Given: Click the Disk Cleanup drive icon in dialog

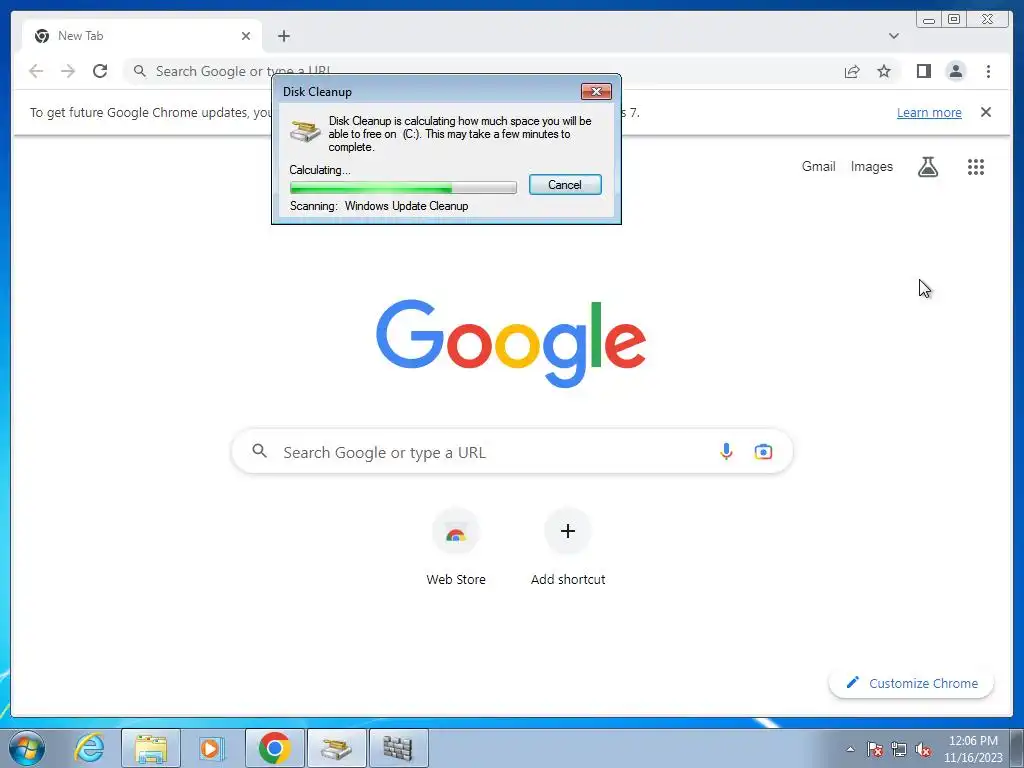Looking at the screenshot, I should (305, 130).
